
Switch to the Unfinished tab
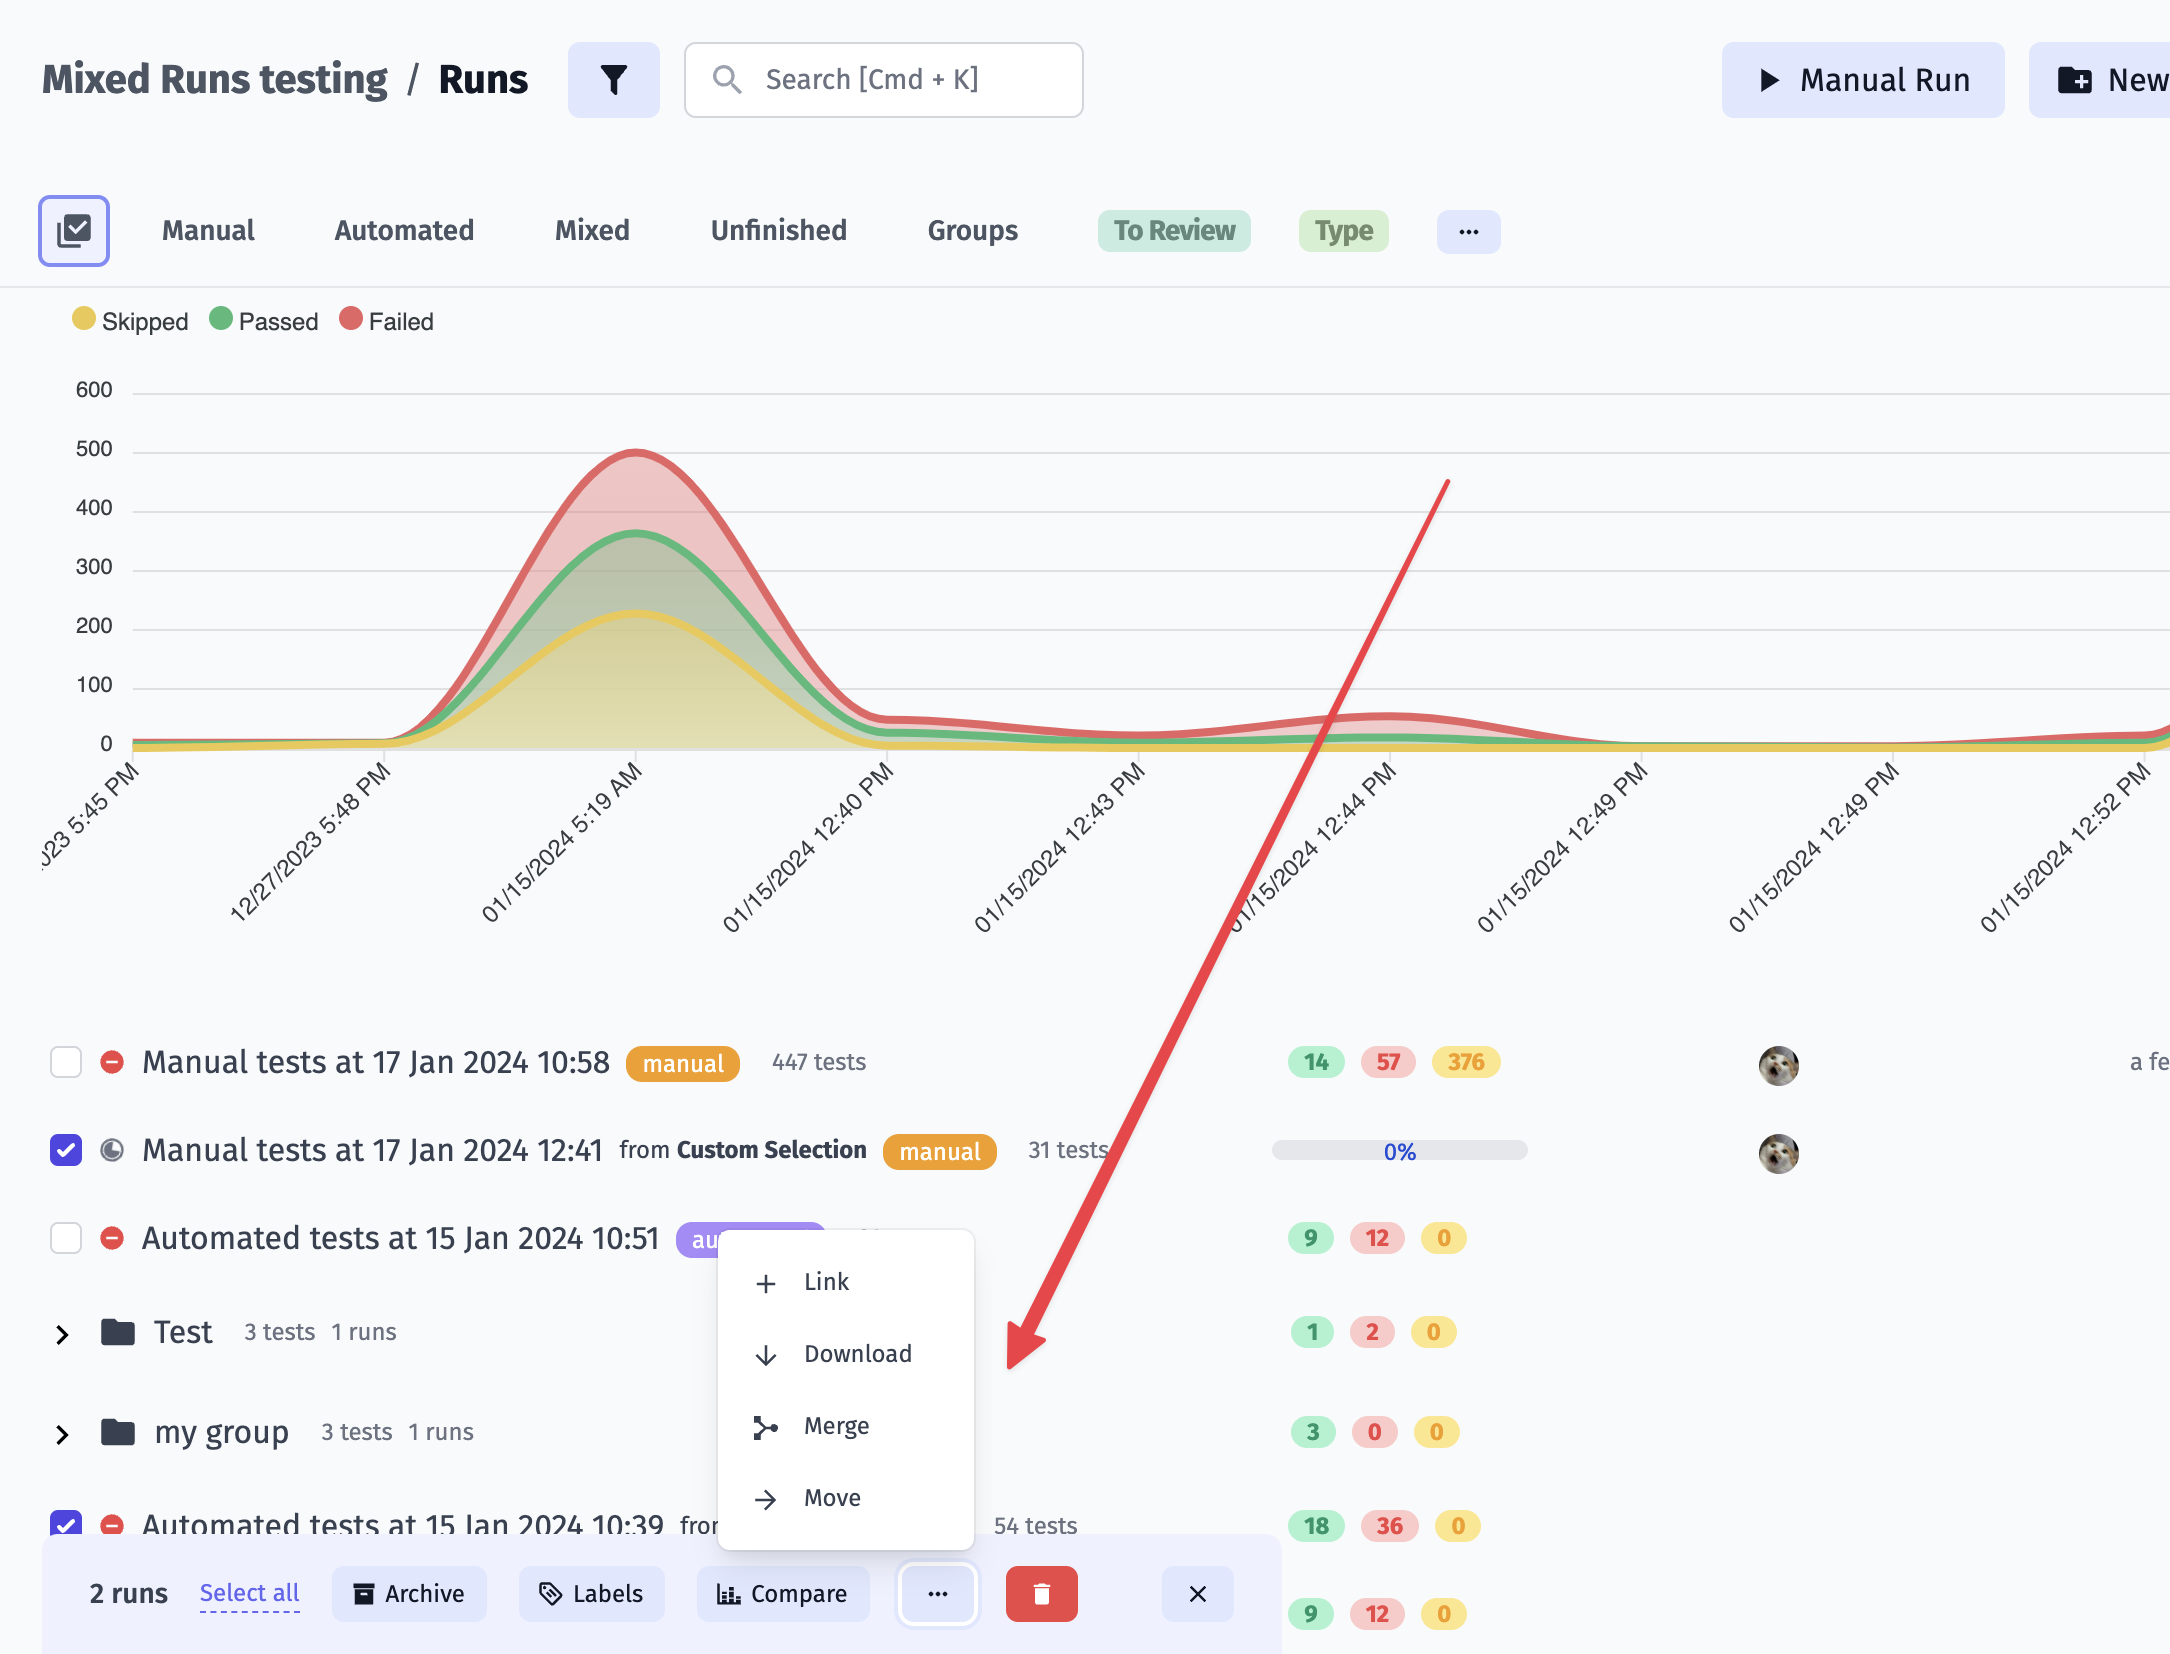tap(779, 231)
